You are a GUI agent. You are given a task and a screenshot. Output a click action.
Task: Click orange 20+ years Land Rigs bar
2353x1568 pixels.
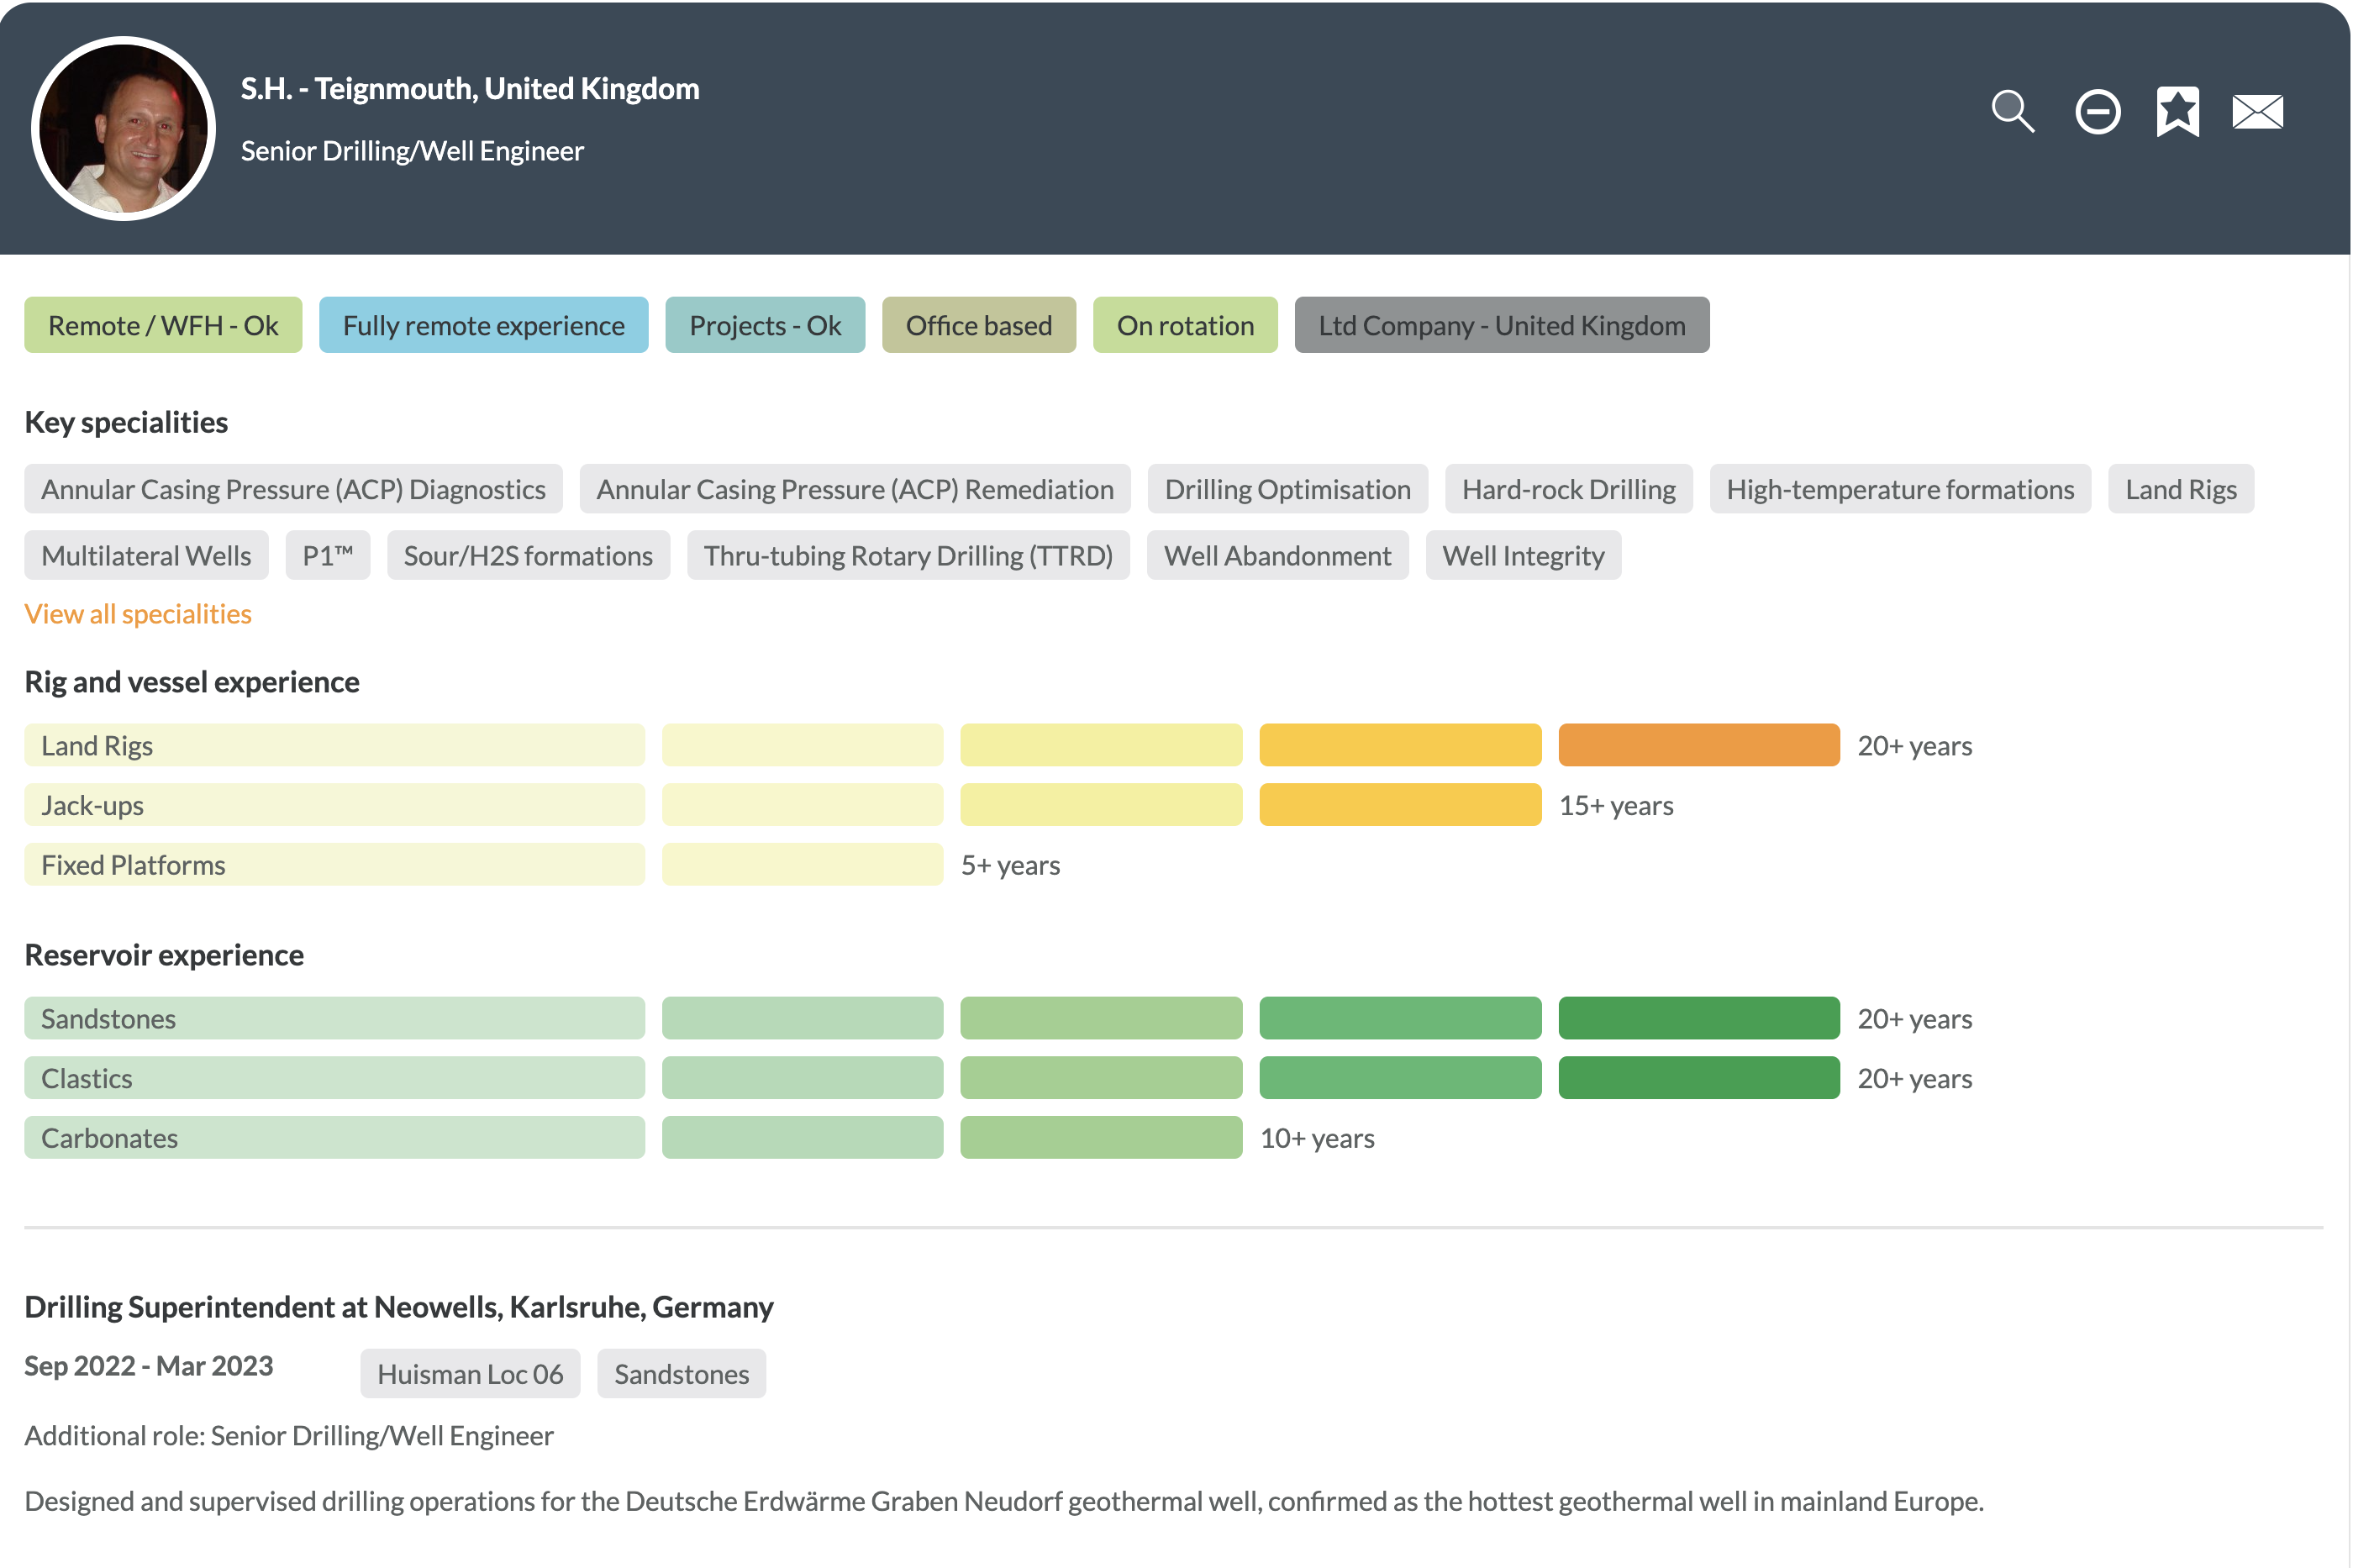pos(1698,745)
